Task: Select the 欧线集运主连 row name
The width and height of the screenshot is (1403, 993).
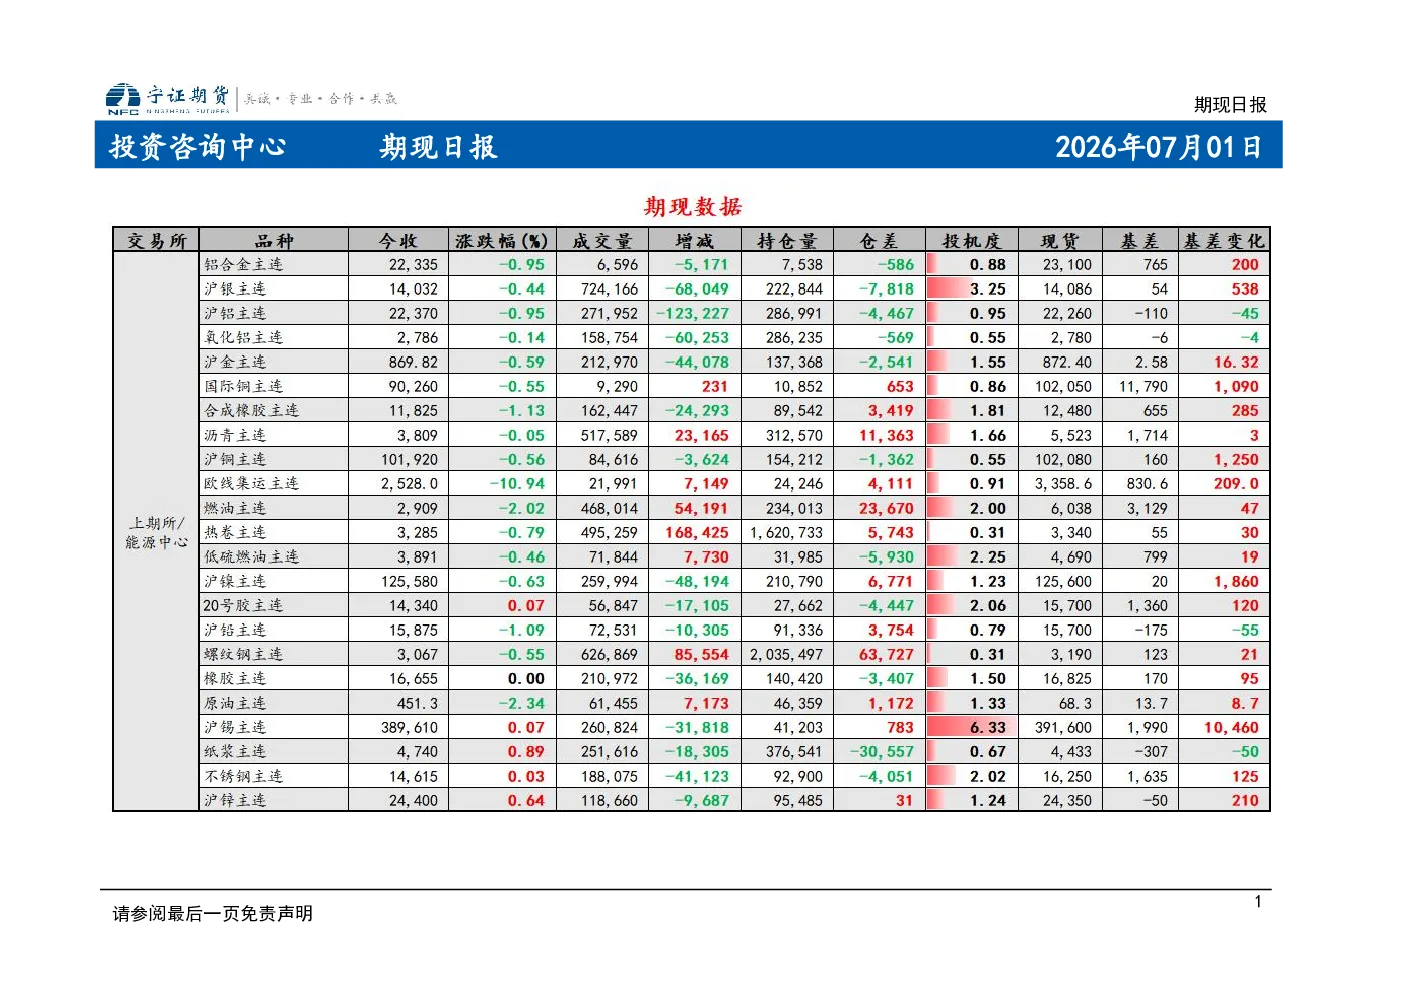Action: 252,483
